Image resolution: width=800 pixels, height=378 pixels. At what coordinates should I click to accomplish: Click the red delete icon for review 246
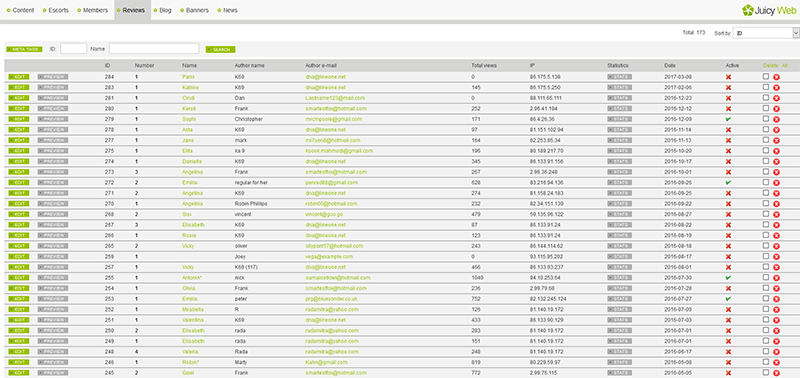[x=777, y=362]
